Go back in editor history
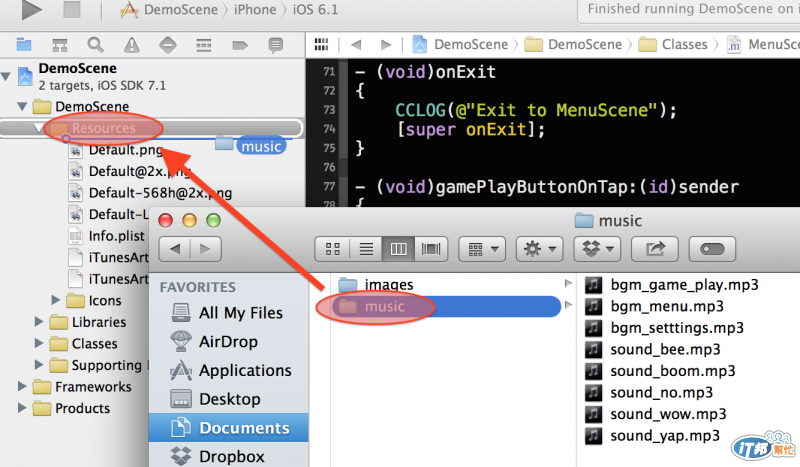The height and width of the screenshot is (467, 800). tap(356, 45)
